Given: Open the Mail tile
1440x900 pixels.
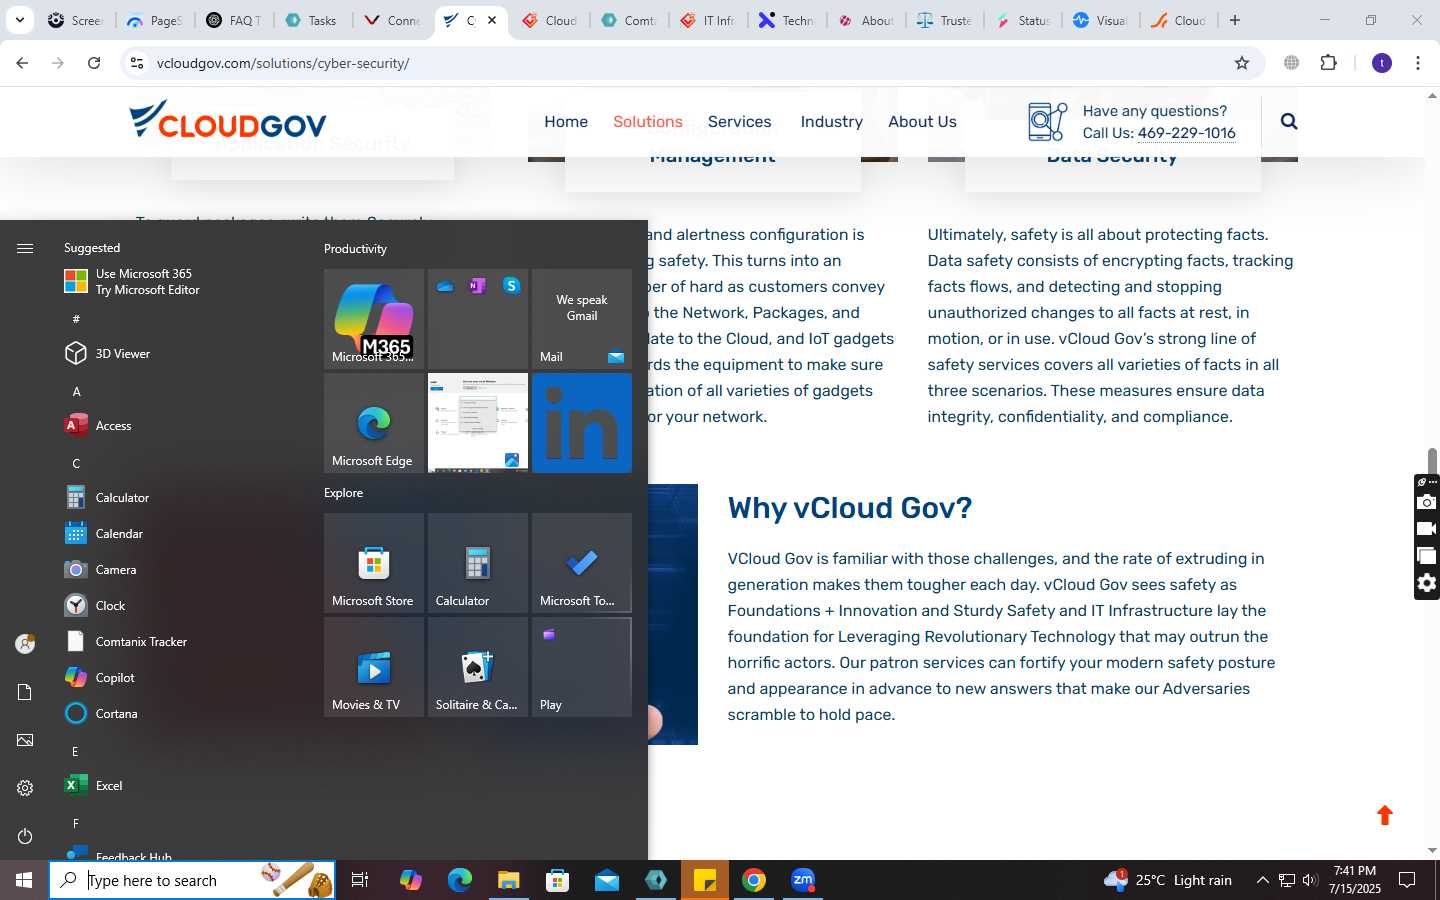Looking at the screenshot, I should pos(582,319).
